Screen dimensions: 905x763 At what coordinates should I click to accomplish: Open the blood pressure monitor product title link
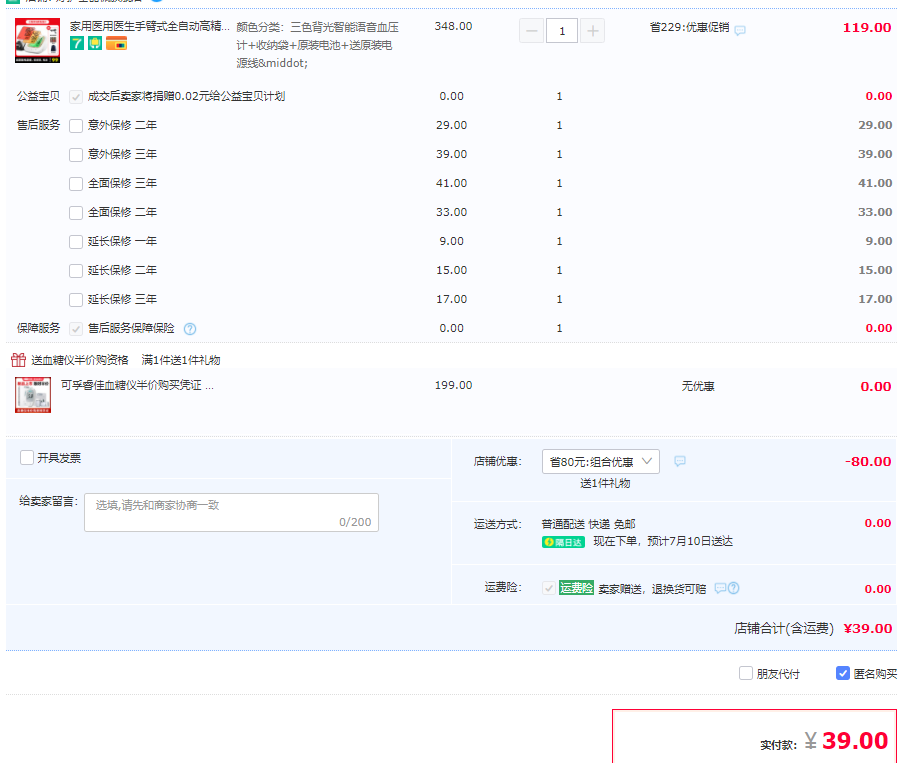point(149,26)
